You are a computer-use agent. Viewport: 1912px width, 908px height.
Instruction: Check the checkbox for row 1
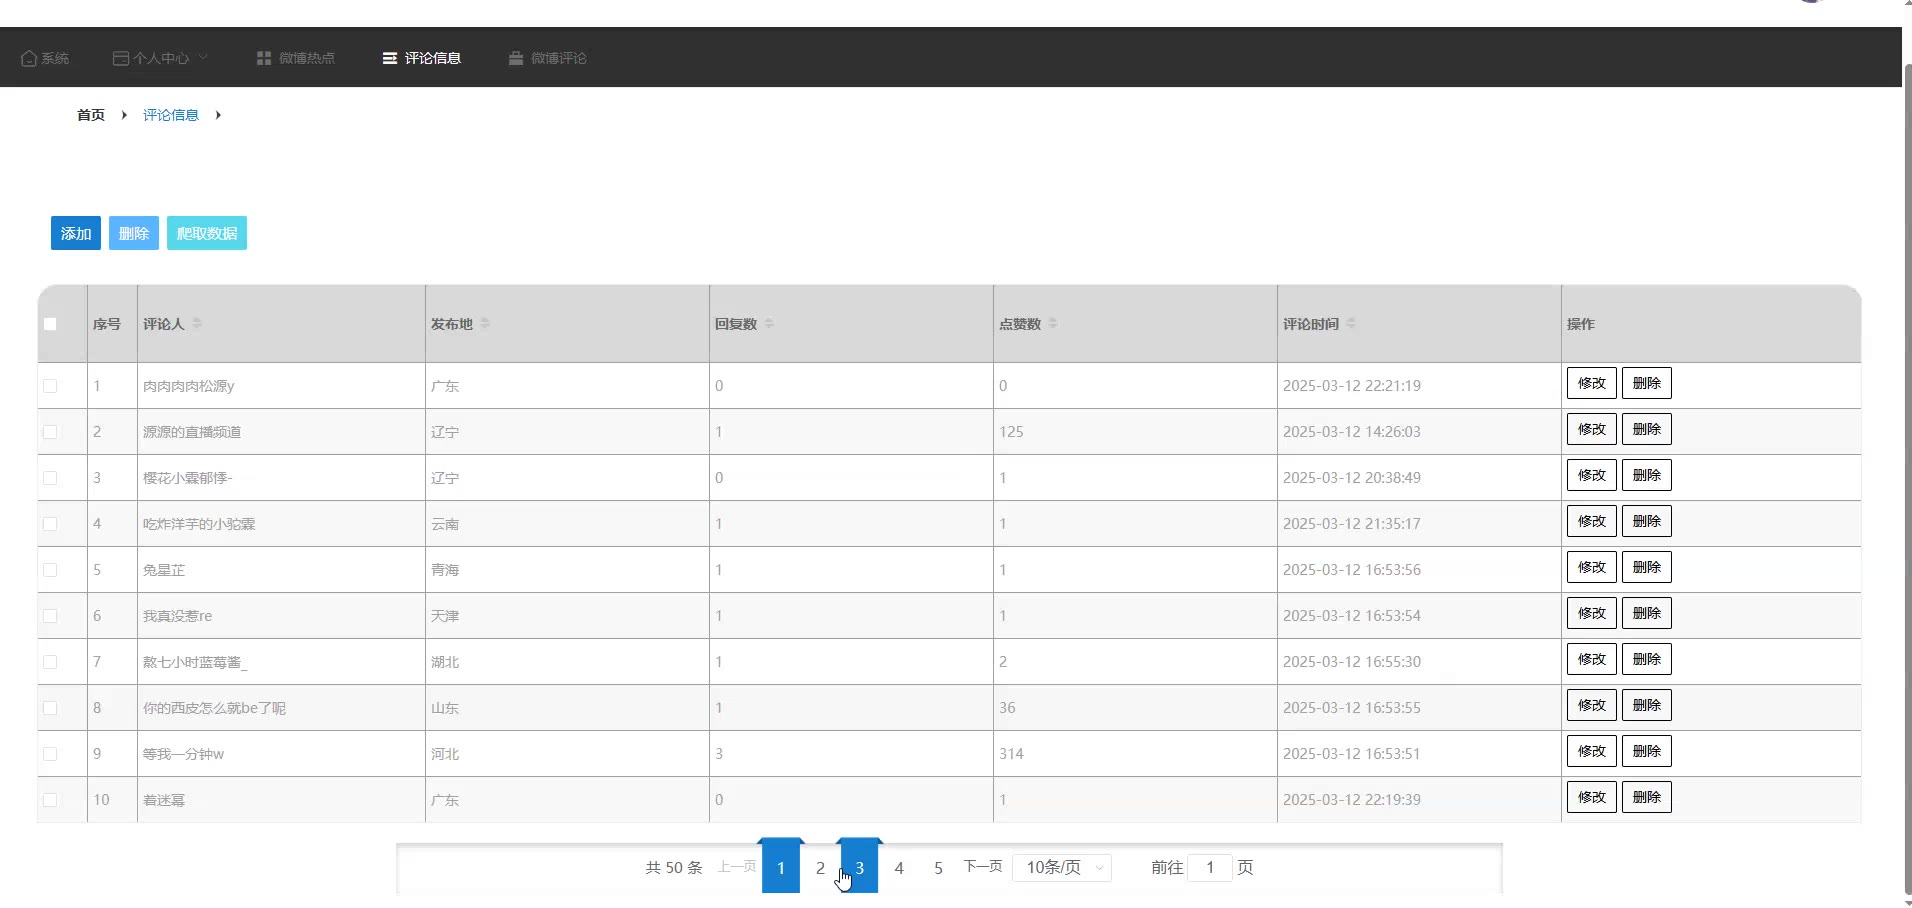50,386
